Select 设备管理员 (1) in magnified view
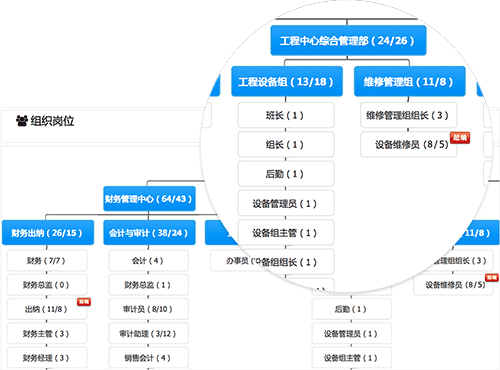This screenshot has height=370, width=500. point(286,203)
